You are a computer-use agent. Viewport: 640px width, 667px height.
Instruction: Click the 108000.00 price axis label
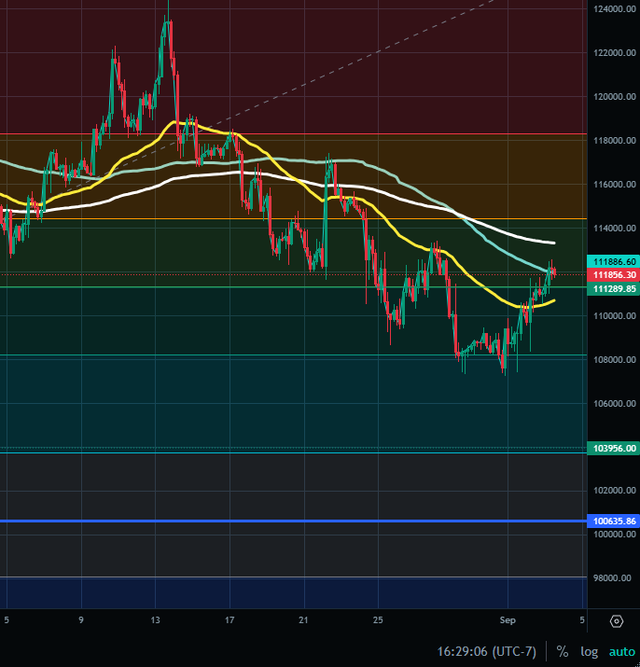tap(614, 359)
